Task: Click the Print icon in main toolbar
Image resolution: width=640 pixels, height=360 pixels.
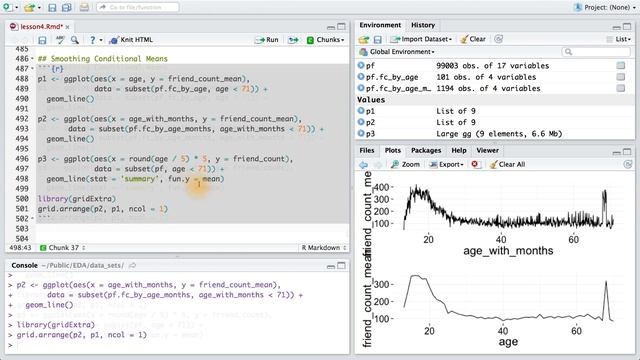Action: [84, 7]
